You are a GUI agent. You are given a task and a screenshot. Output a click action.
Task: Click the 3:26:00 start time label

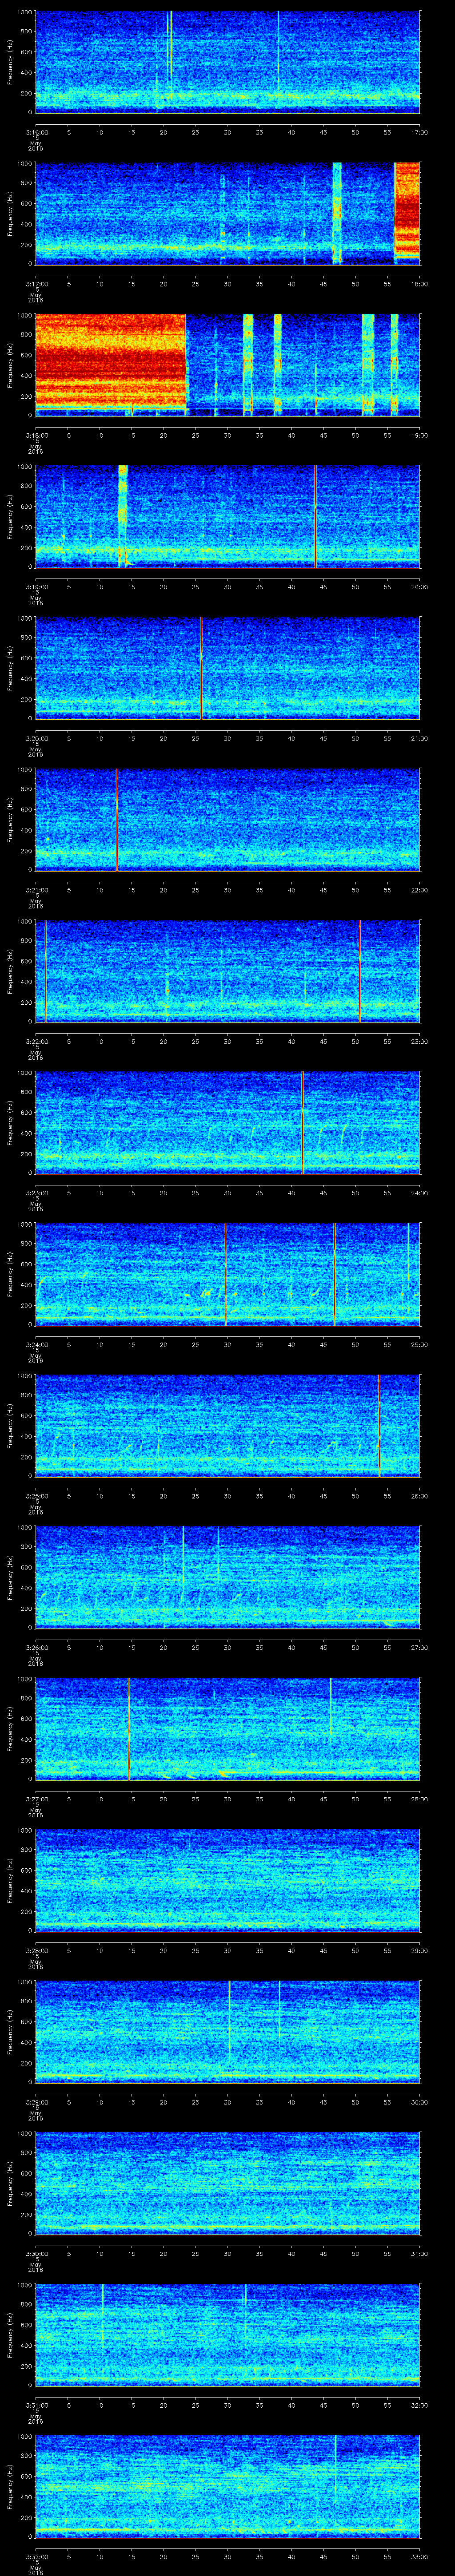pos(36,1647)
